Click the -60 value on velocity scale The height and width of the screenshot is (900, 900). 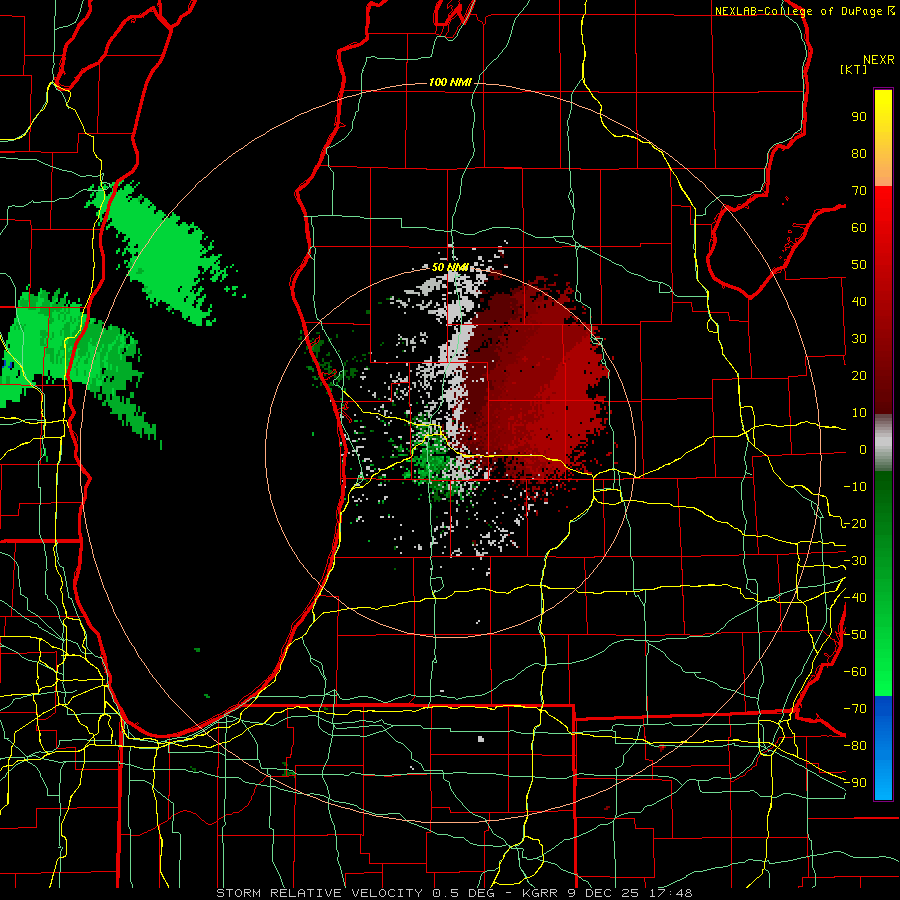pos(855,672)
